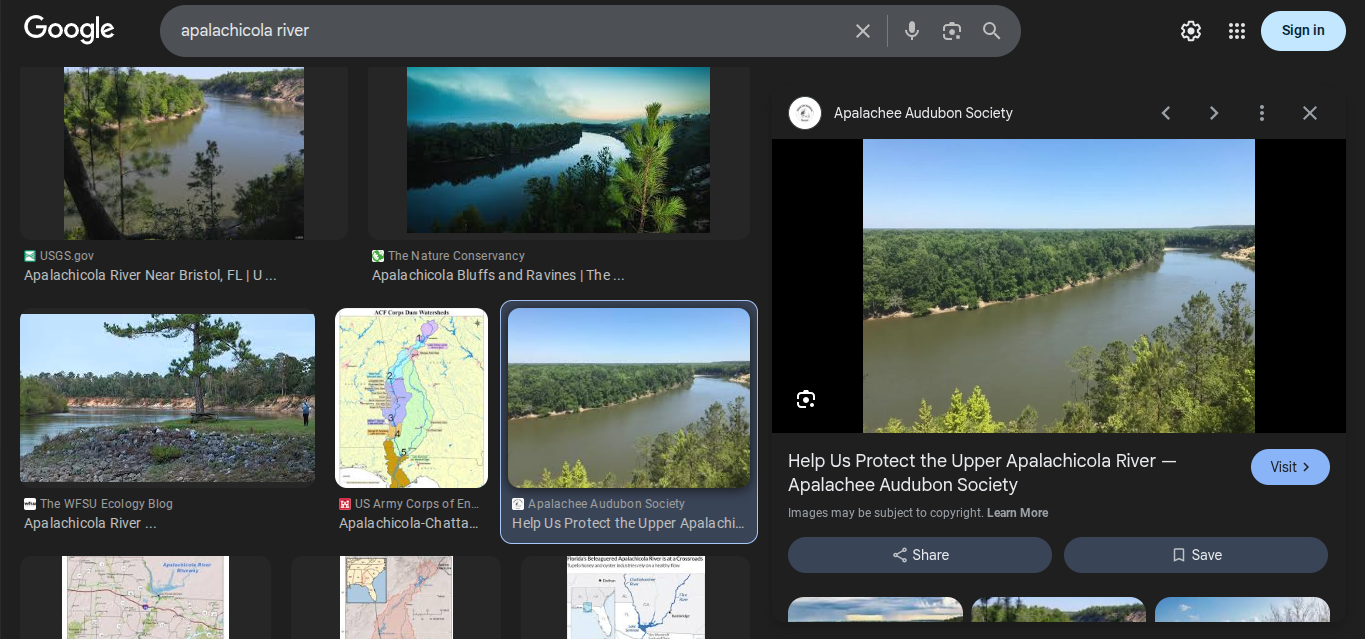This screenshot has height=639, width=1365.
Task: Open panel title Help Us Protect the Upper Apalachicola
Action: [x=982, y=473]
